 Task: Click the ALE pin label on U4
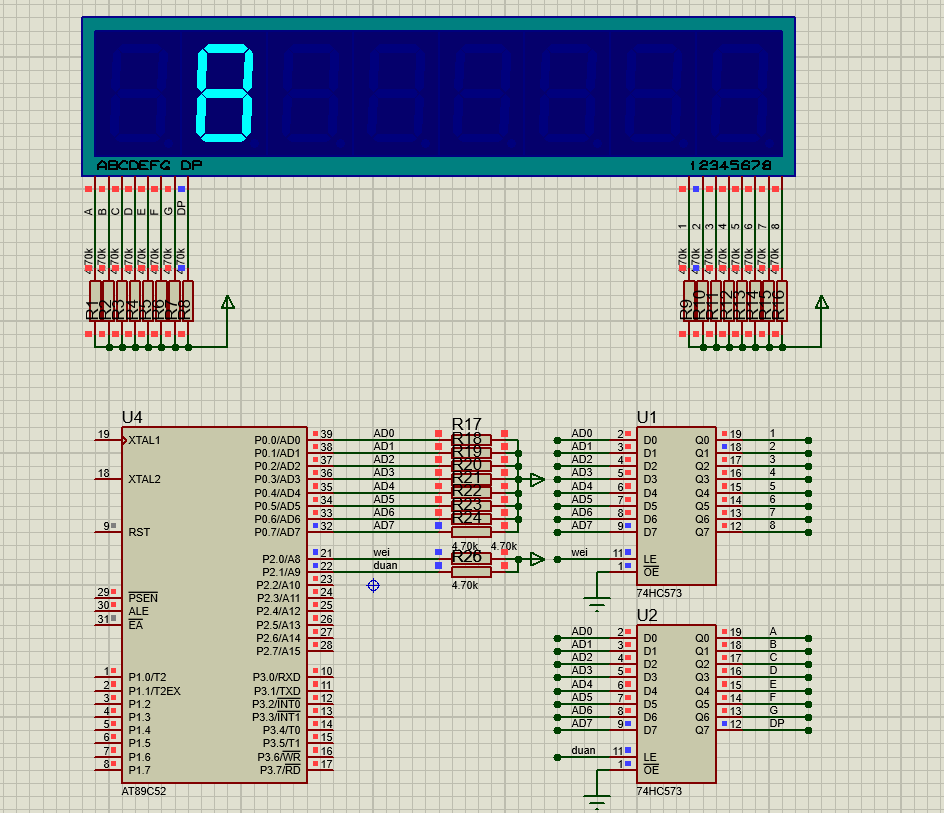point(138,611)
